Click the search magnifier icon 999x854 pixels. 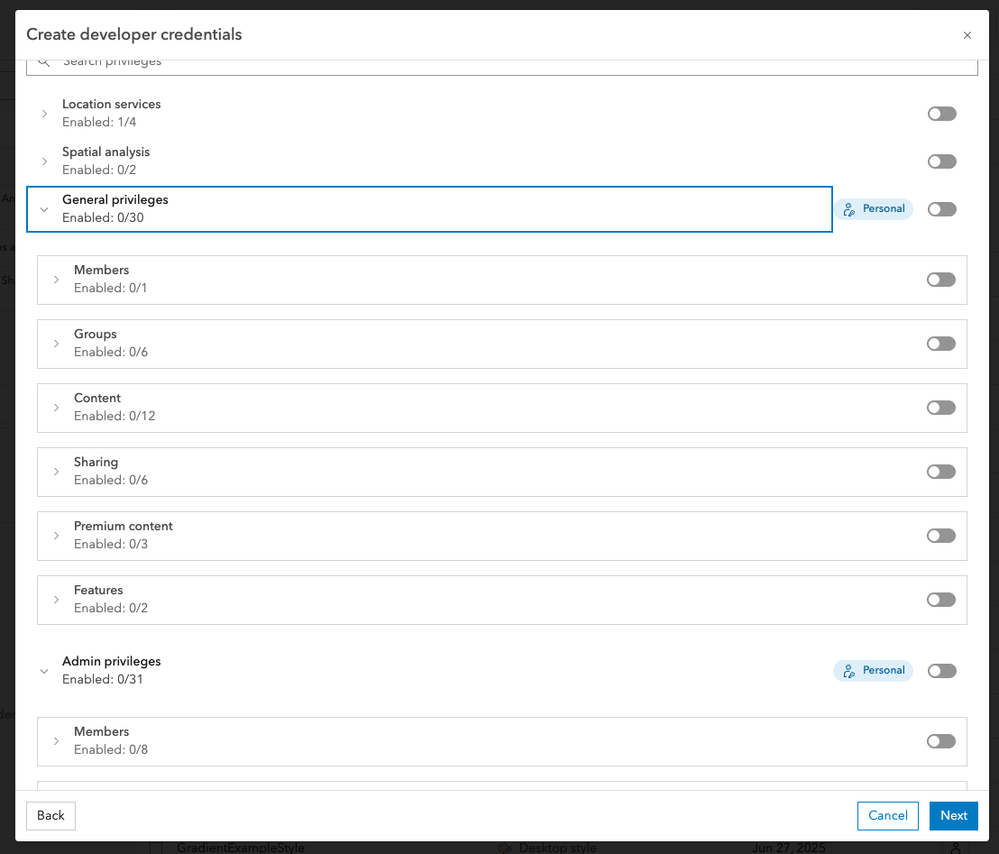43,62
